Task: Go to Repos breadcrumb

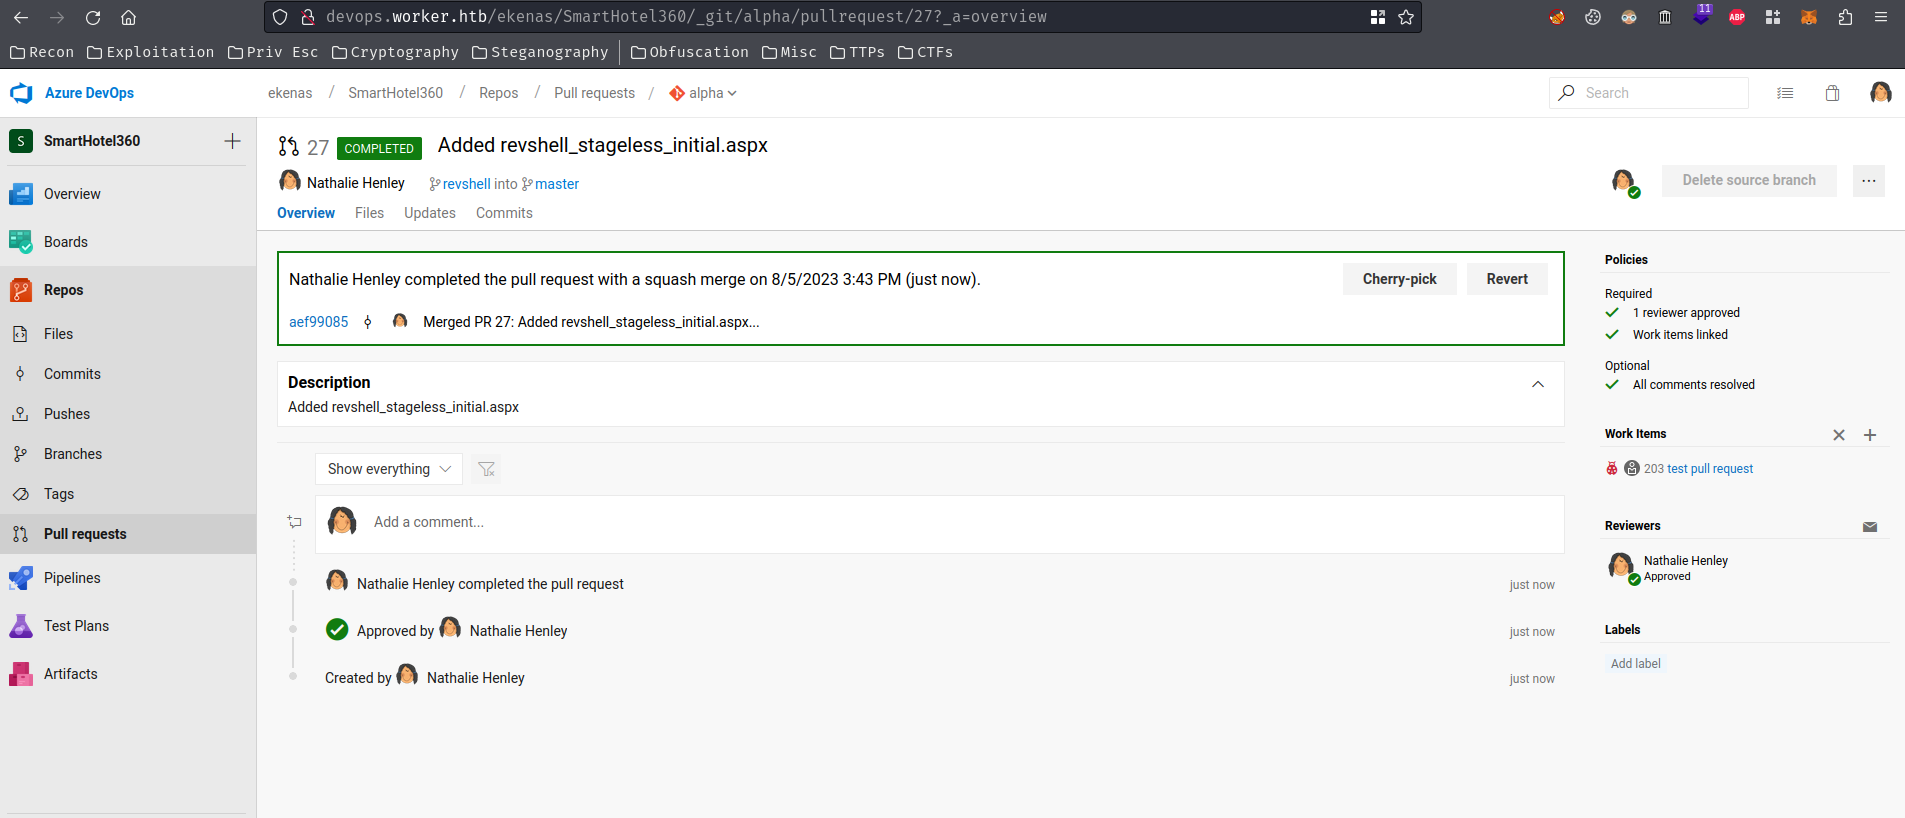Action: pos(498,93)
